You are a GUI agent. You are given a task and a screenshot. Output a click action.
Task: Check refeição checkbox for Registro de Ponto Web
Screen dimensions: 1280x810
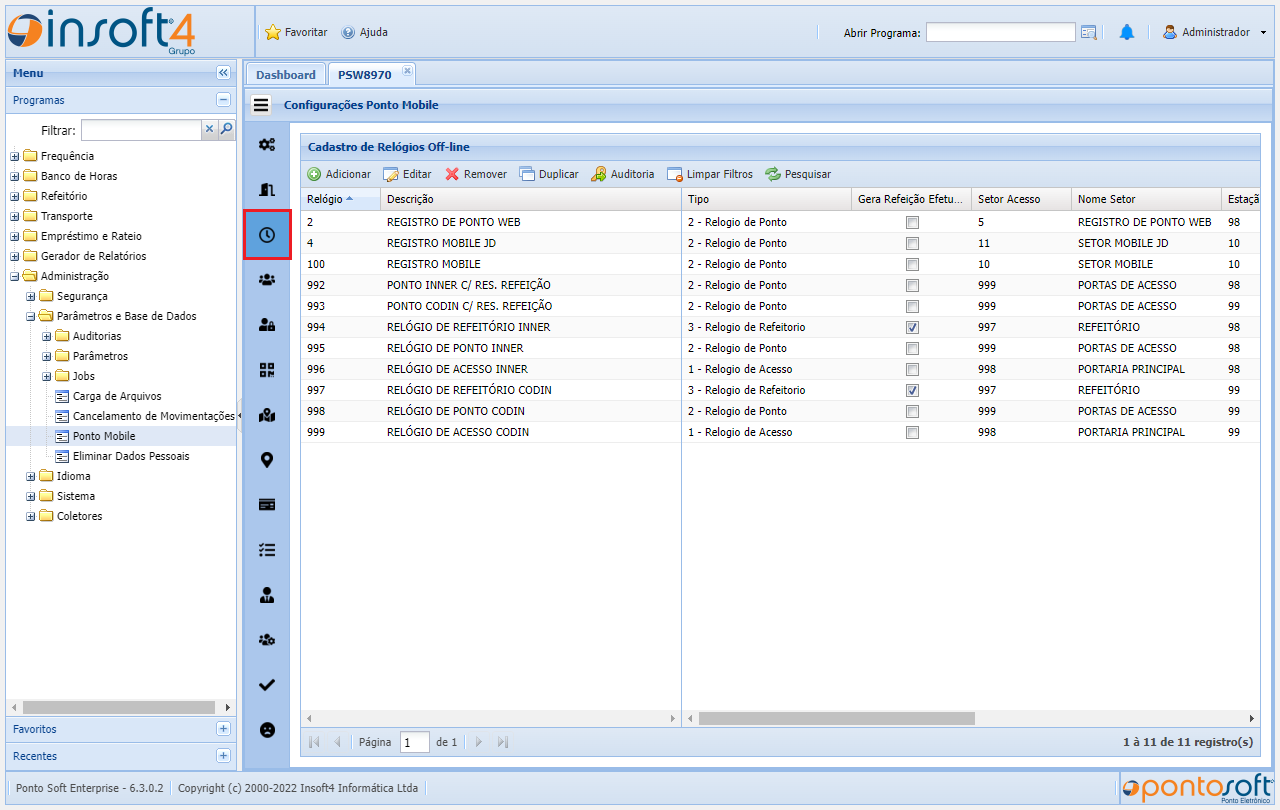912,222
